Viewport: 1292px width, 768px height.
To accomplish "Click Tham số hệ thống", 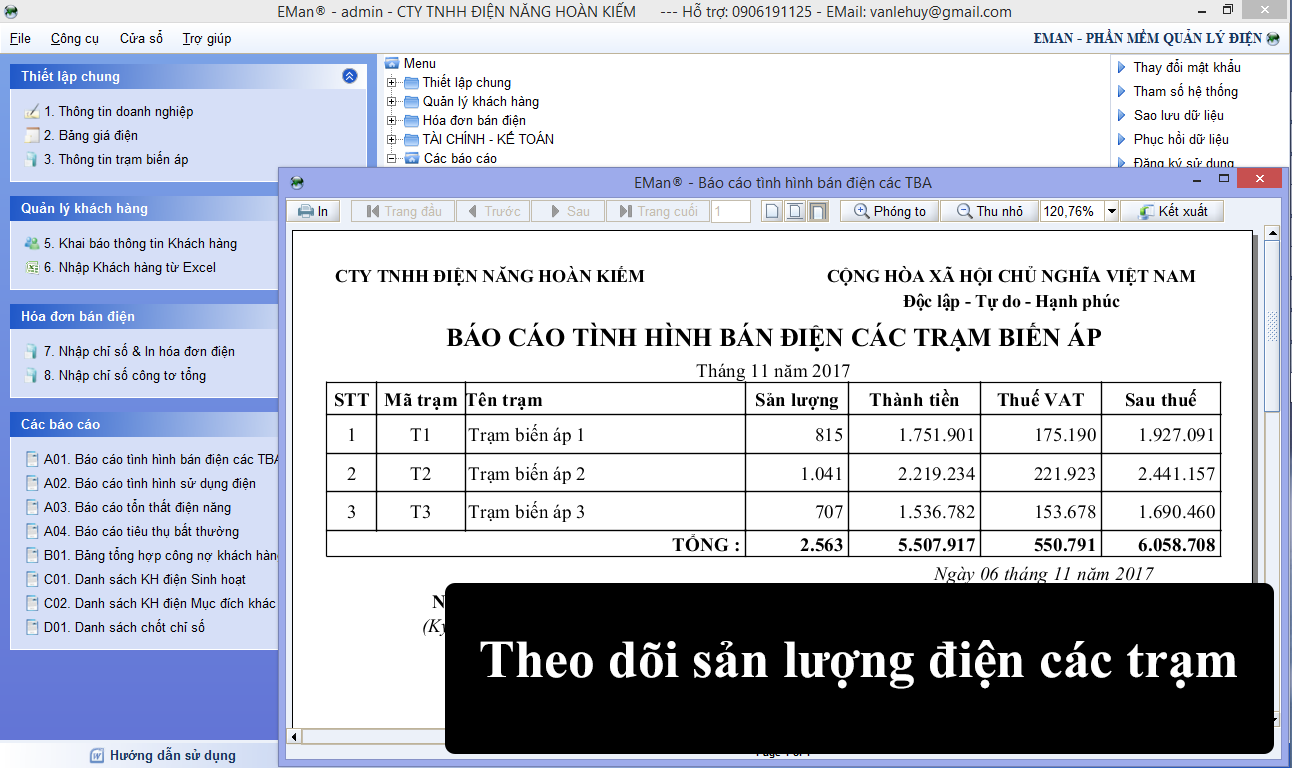I will click(1185, 91).
